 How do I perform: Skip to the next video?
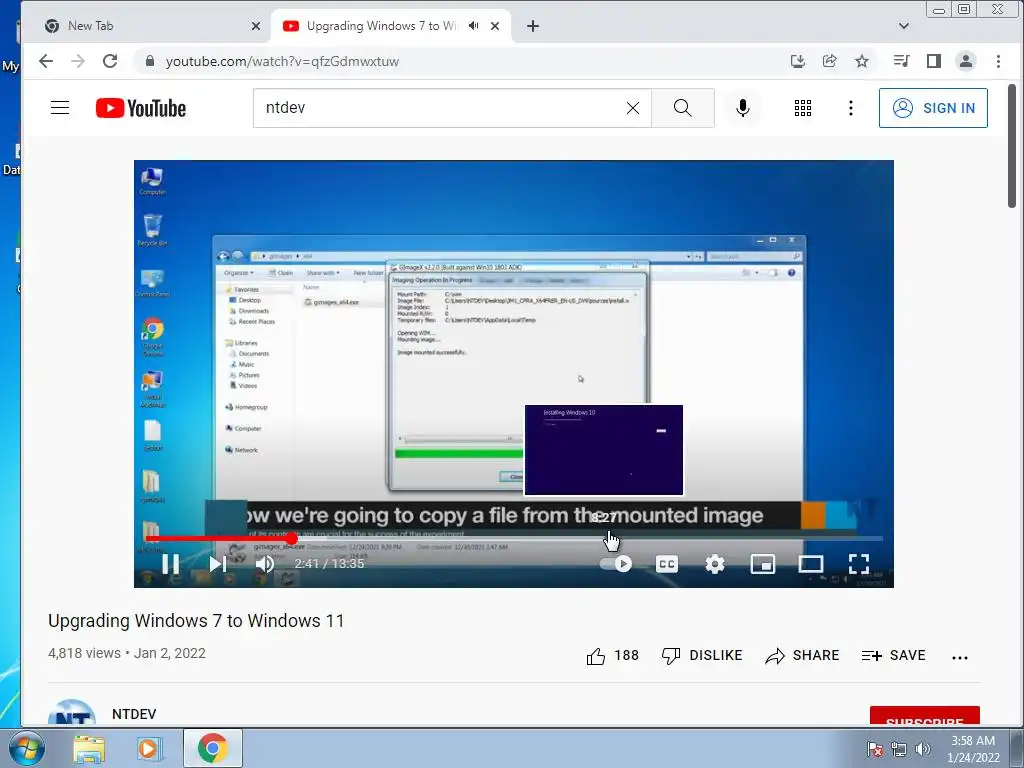[218, 564]
